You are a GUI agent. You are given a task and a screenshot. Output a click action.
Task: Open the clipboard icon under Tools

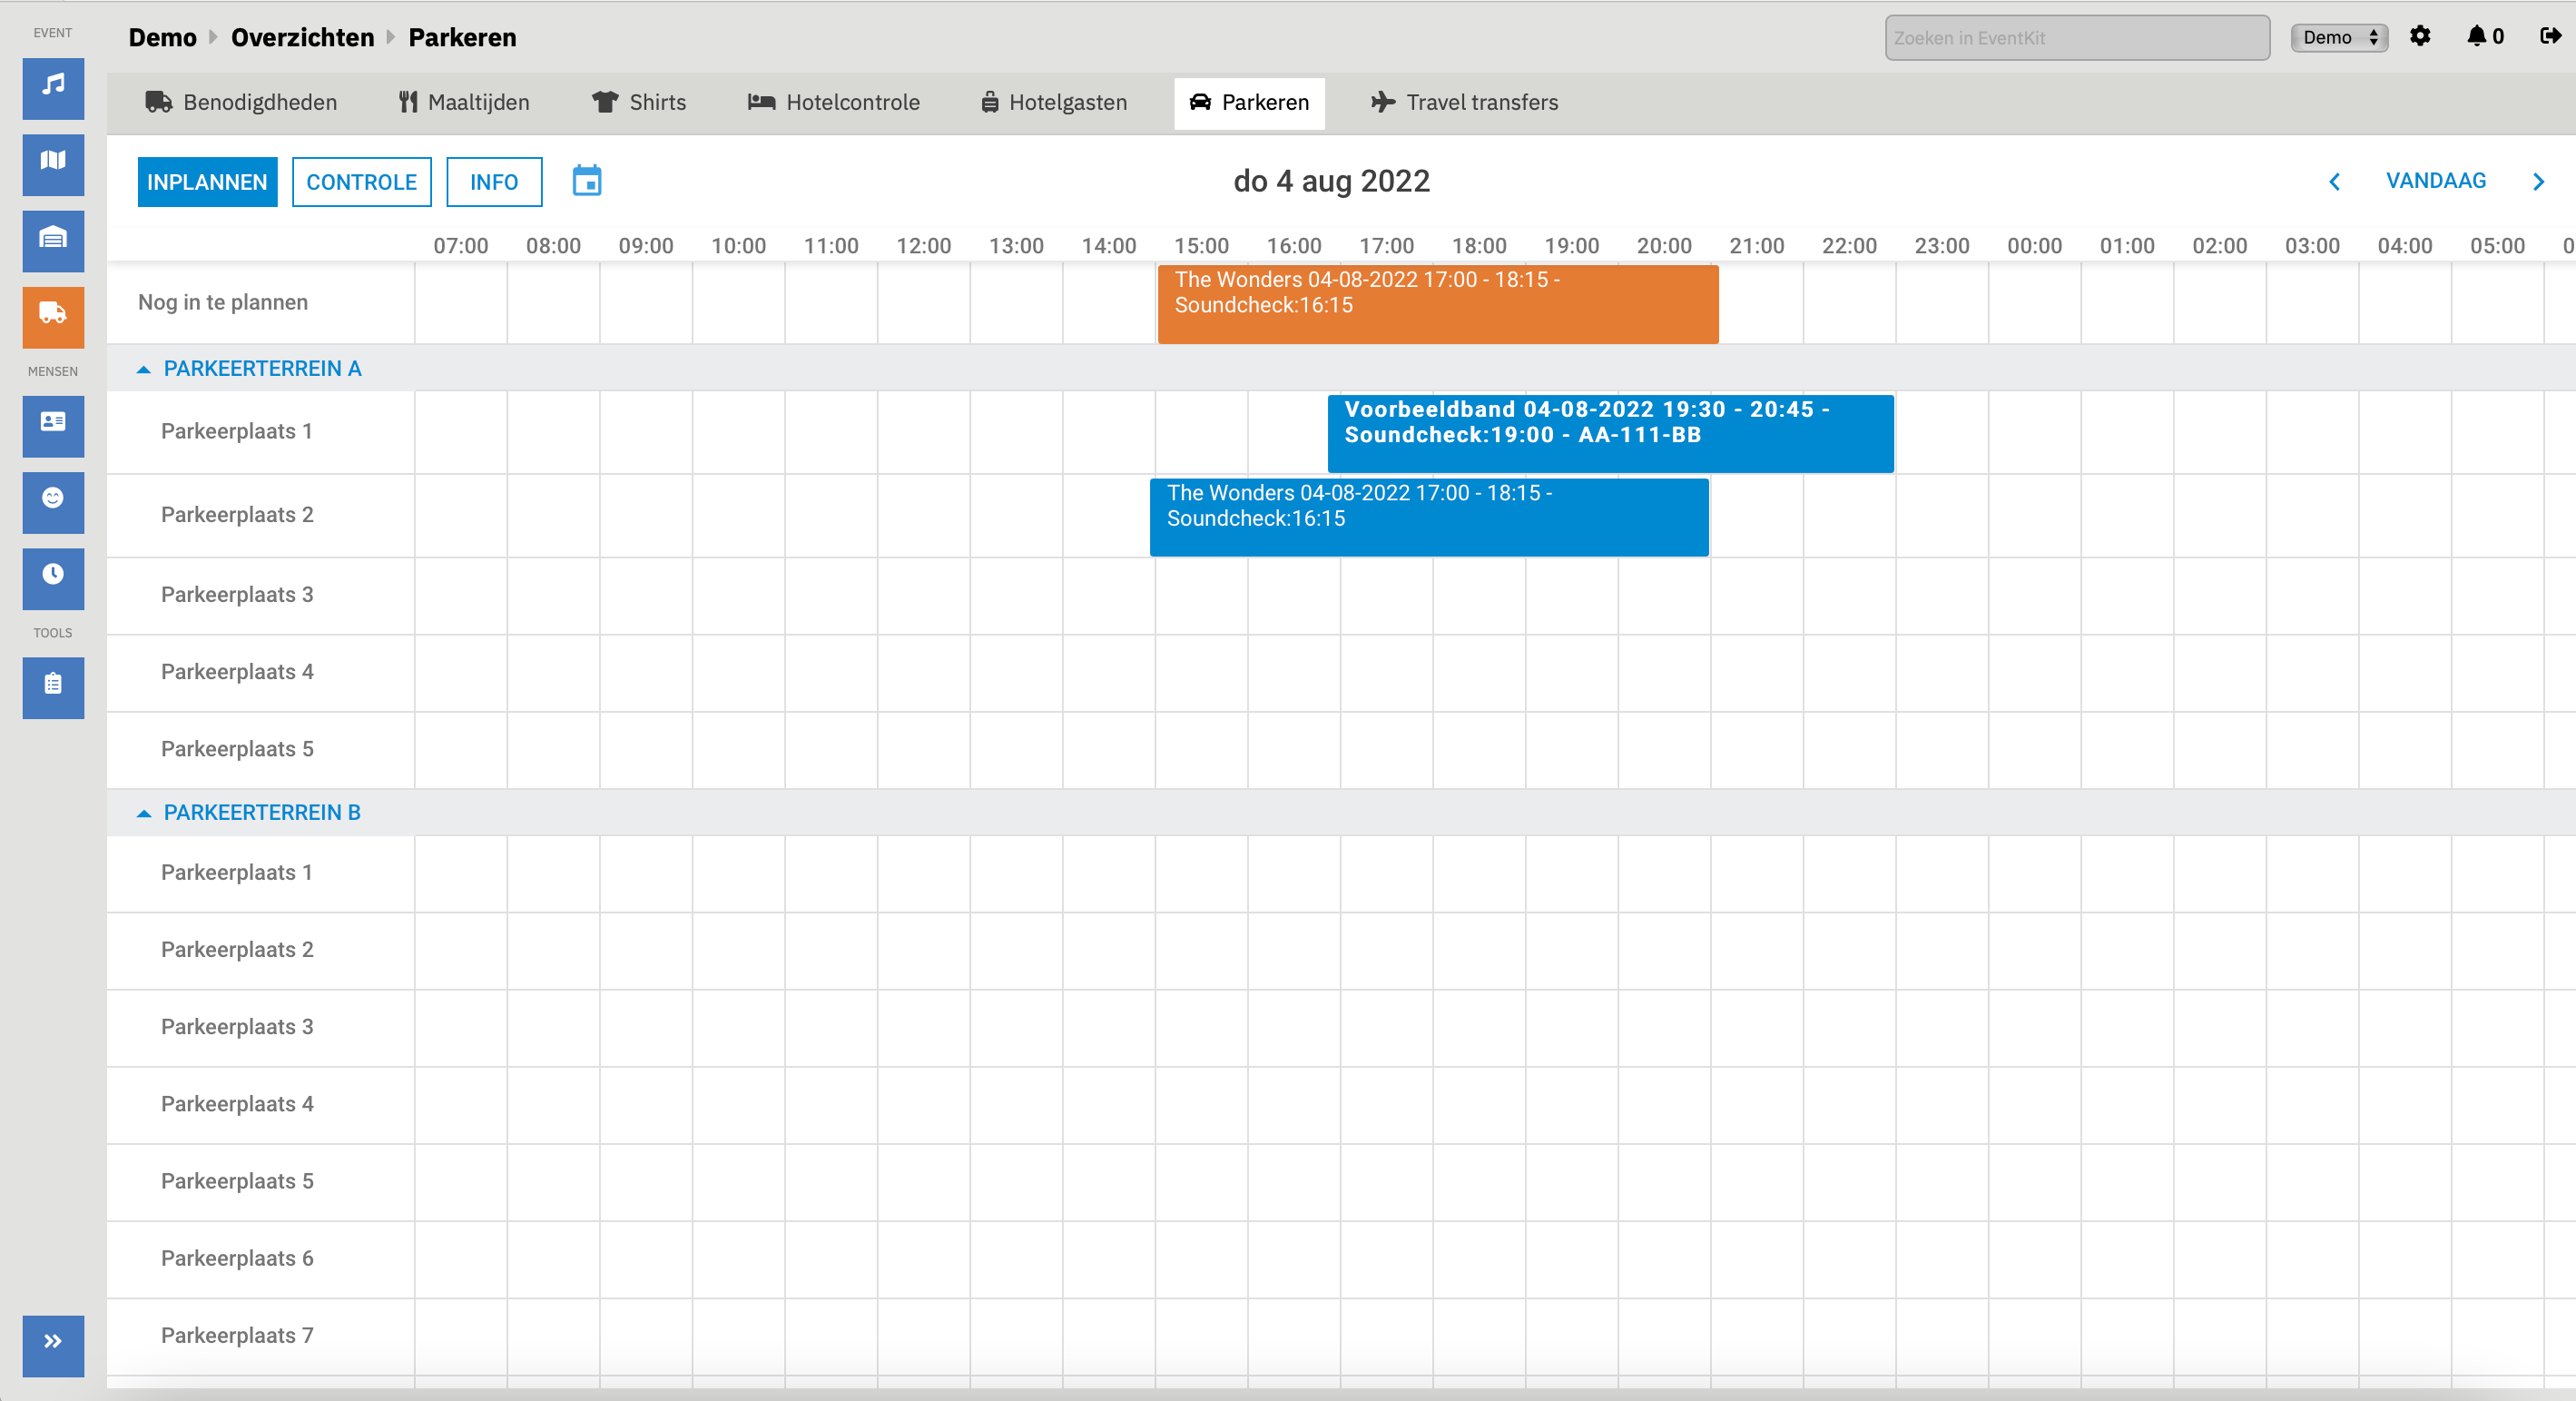coord(53,687)
